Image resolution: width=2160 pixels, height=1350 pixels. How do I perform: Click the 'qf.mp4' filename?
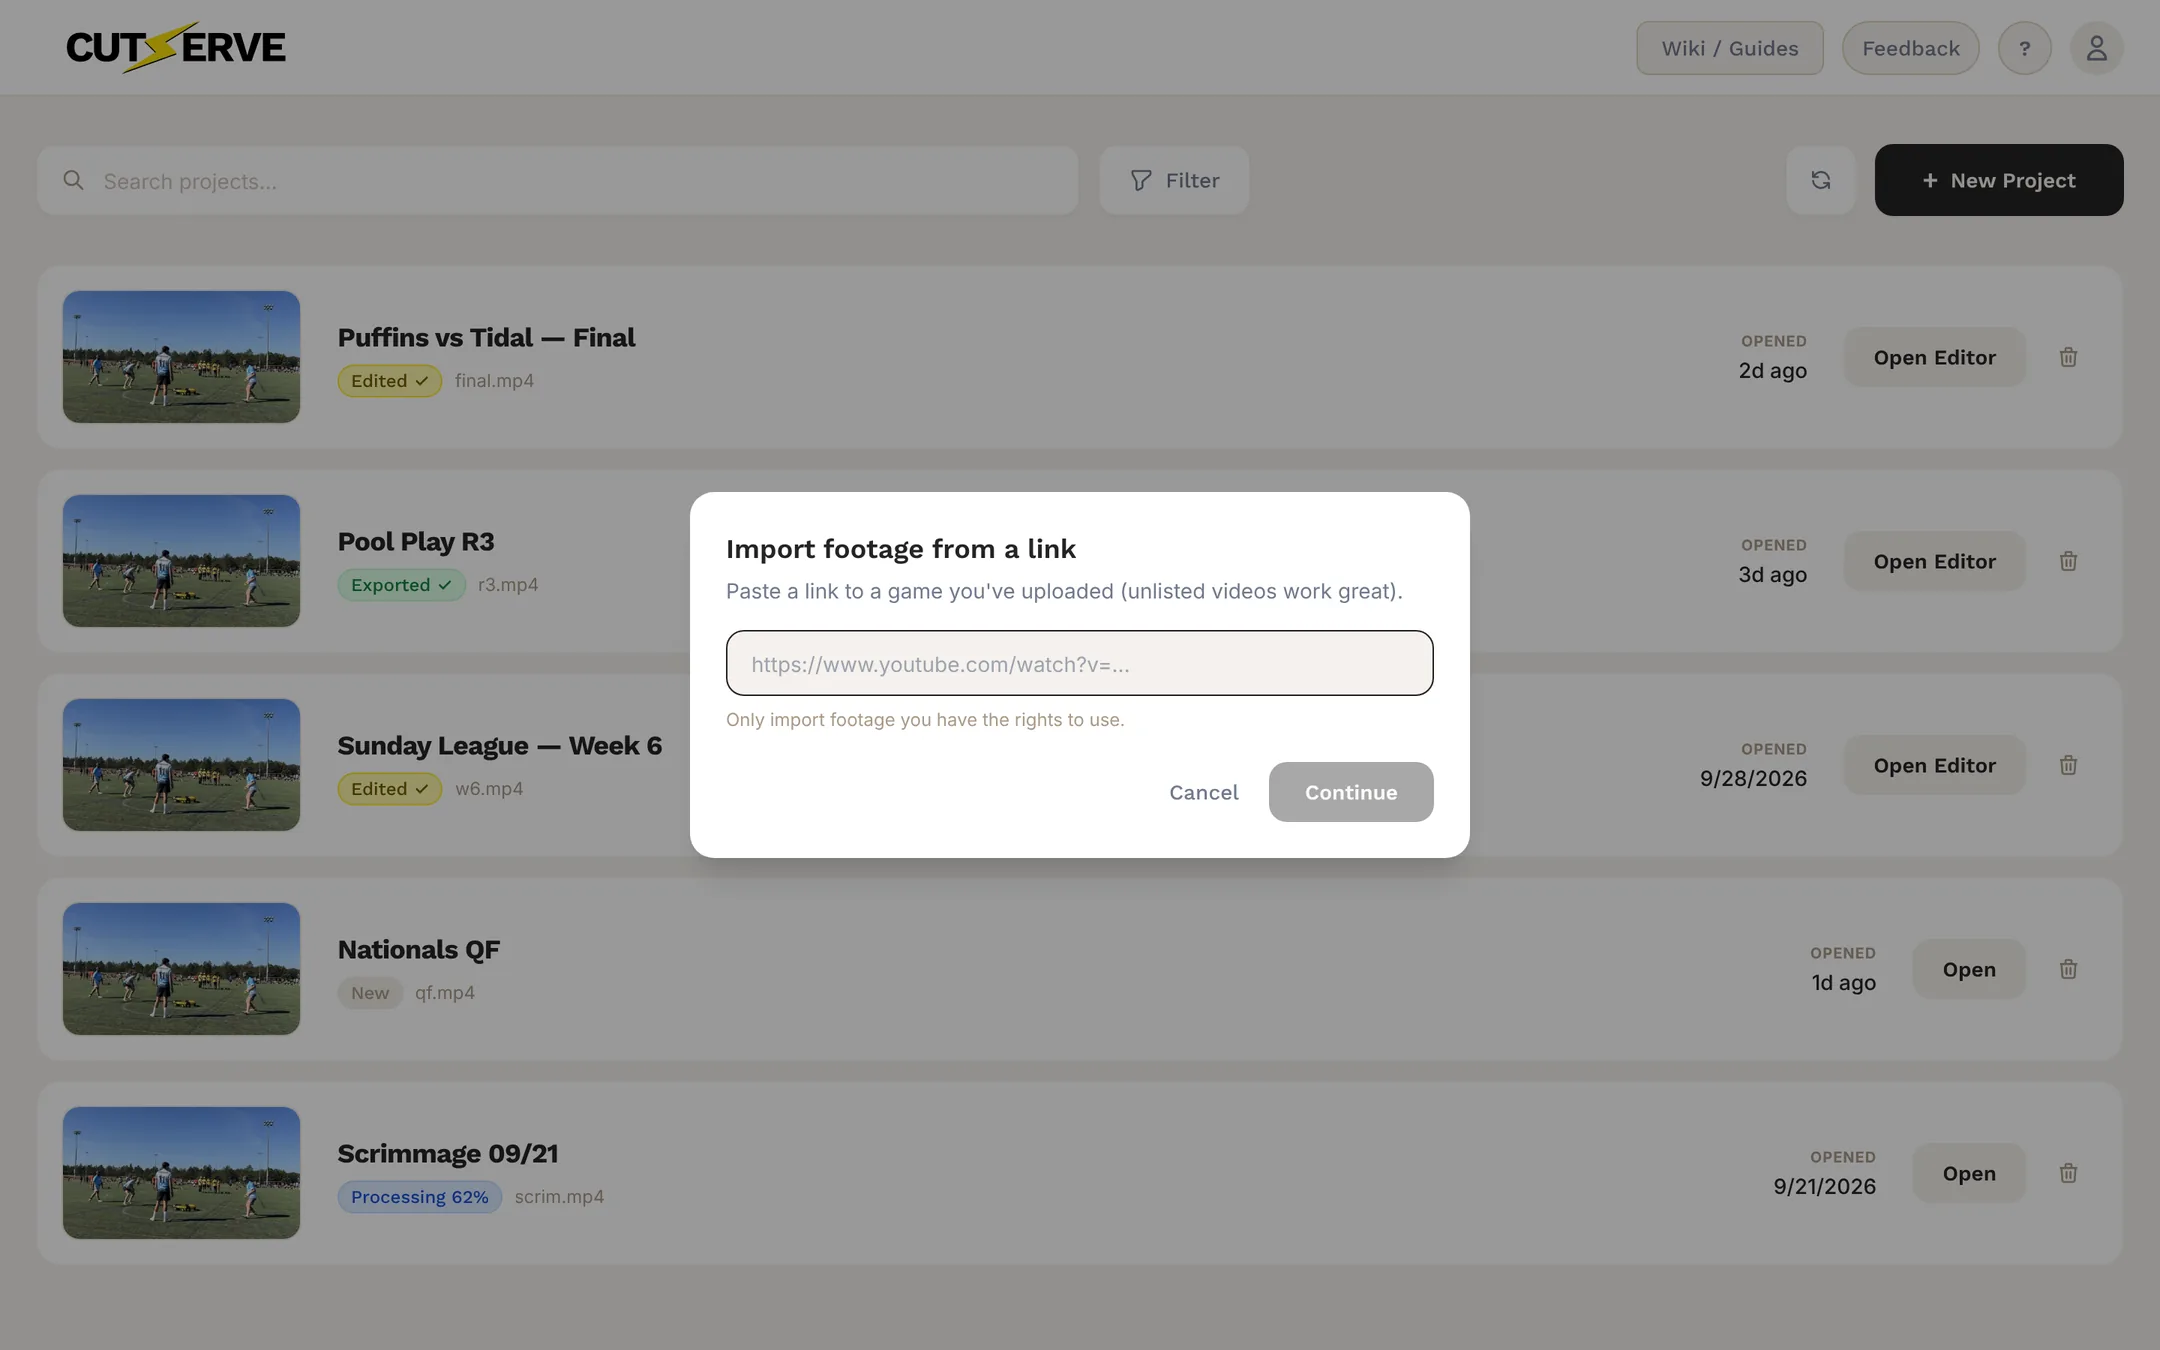tap(445, 993)
